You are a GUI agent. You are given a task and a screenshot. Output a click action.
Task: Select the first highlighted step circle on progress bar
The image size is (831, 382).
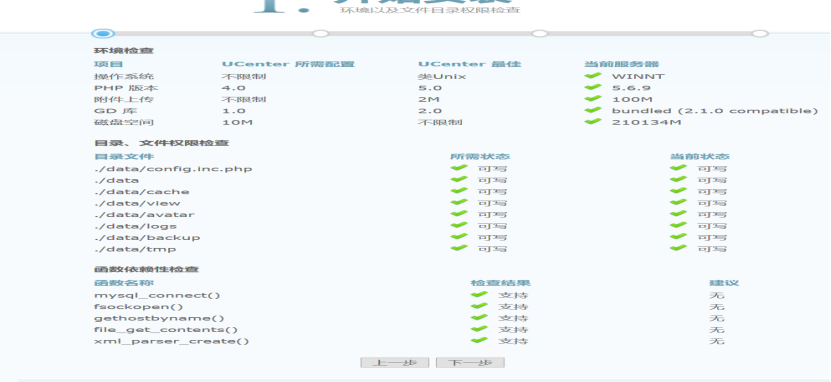pos(103,34)
